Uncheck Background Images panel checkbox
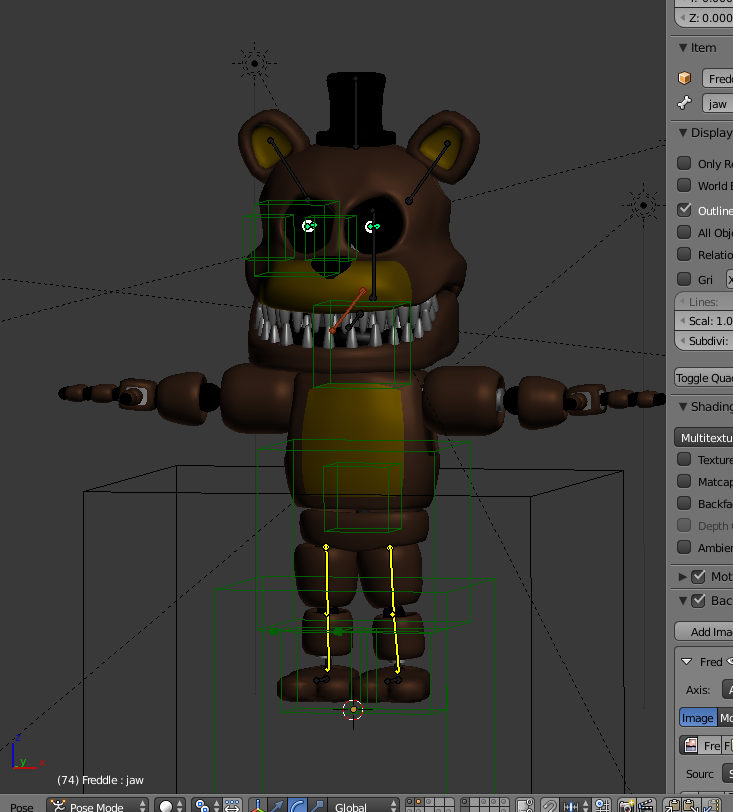 coord(699,601)
